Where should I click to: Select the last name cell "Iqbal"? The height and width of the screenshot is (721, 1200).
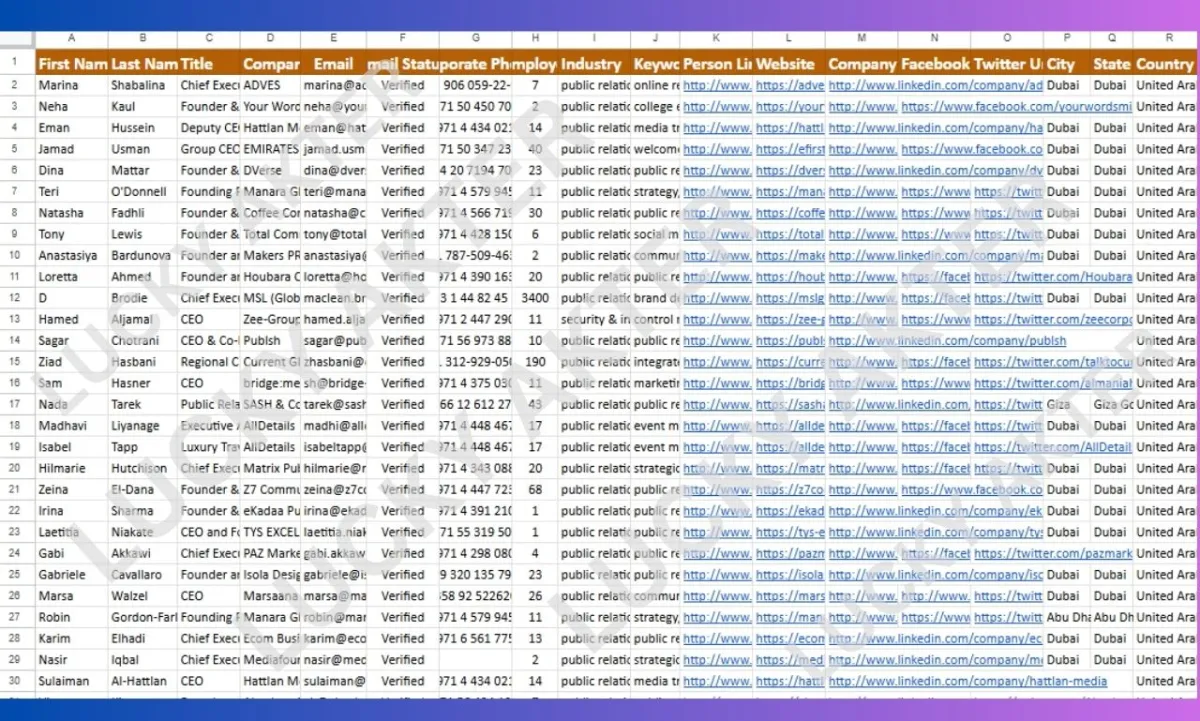[143, 660]
